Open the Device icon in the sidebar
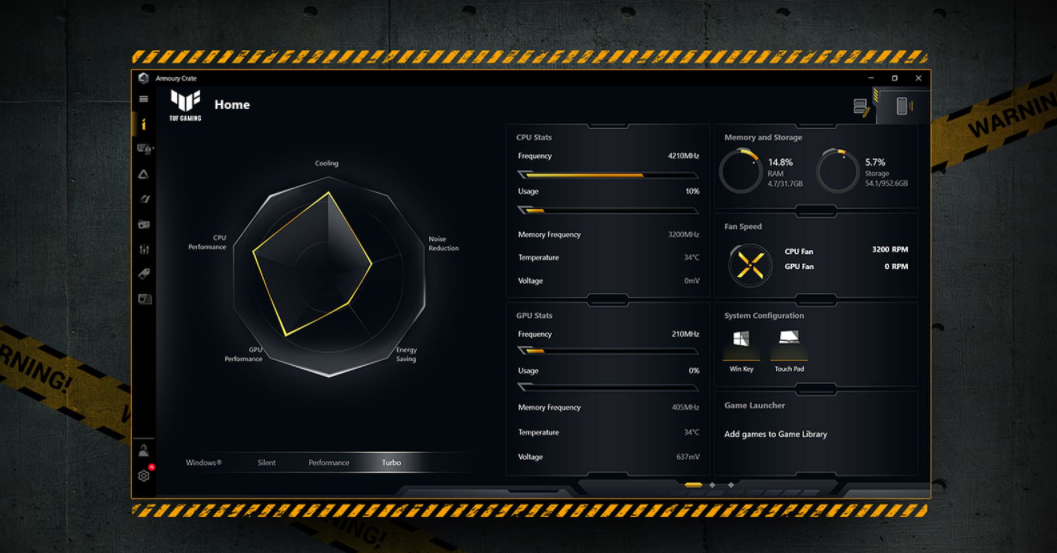This screenshot has width=1057, height=553. (144, 149)
